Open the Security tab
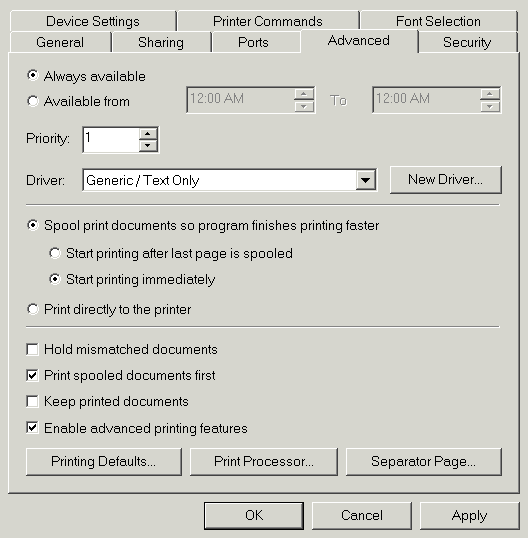528x538 pixels. (x=467, y=42)
